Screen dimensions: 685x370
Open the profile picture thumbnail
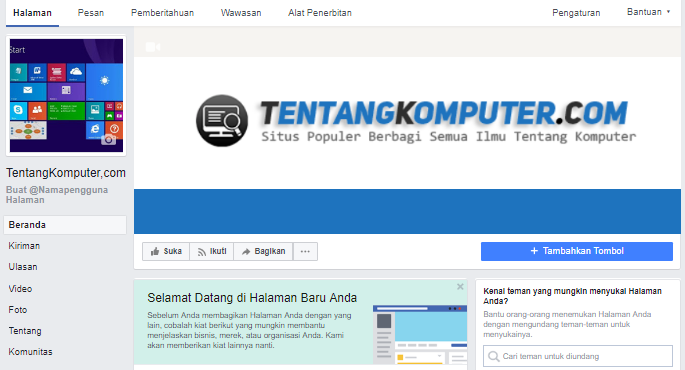tap(66, 95)
